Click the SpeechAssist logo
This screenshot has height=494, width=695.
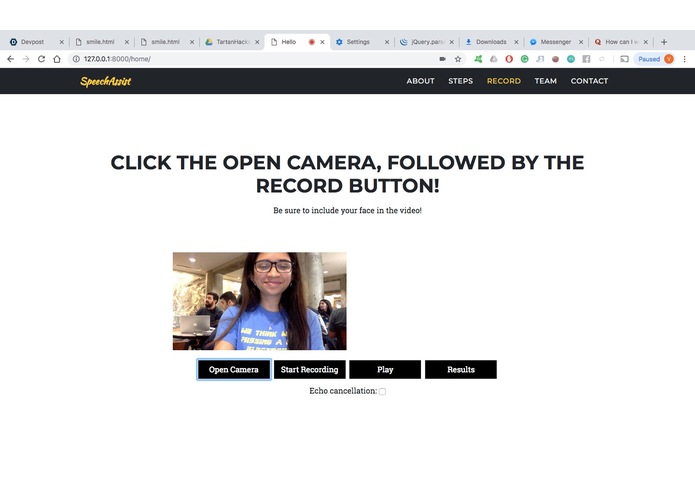point(105,81)
